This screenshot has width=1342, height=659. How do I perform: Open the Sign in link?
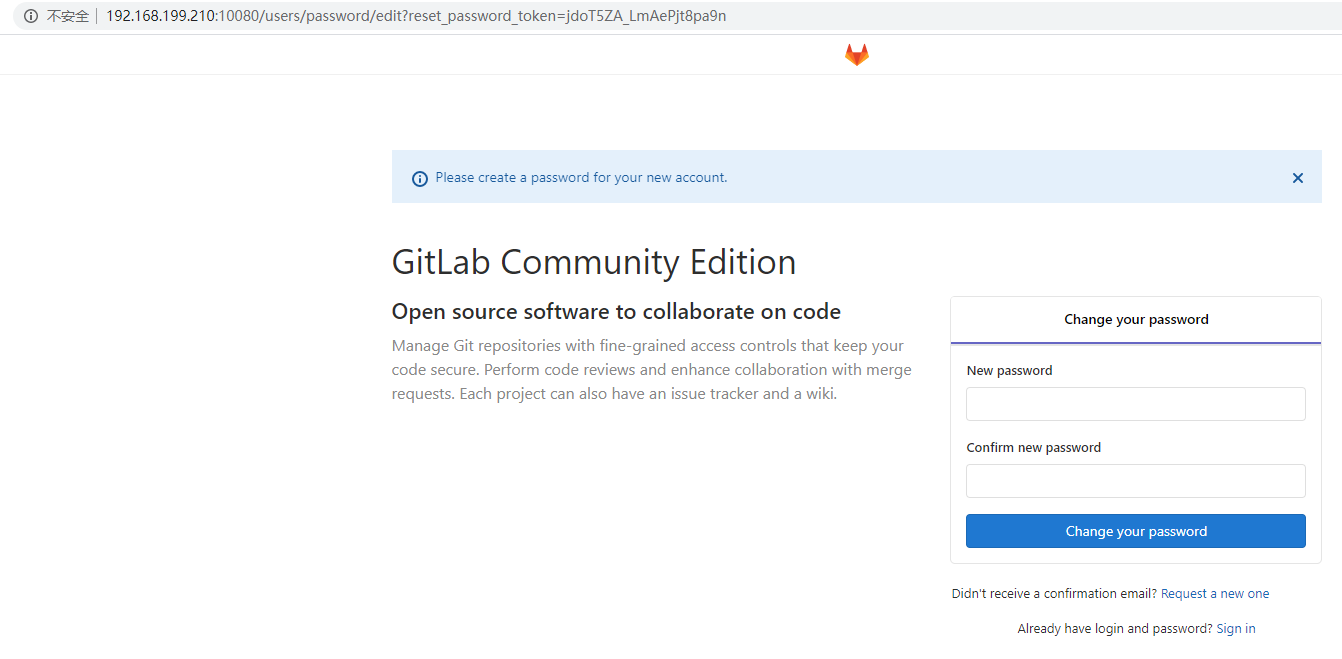pyautogui.click(x=1236, y=629)
